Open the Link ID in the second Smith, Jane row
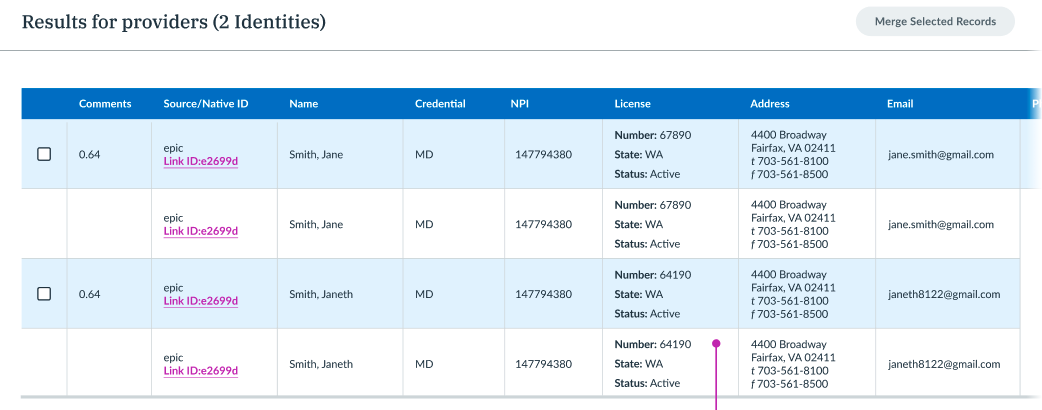Screen dimensions: 1042x410 tap(200, 231)
